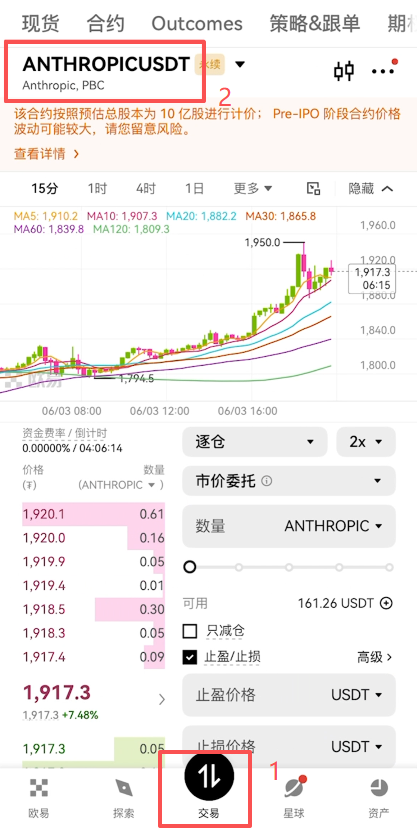Open the order book (ANTHROPIC) unit dropdown
The height and width of the screenshot is (833, 417).
121,485
